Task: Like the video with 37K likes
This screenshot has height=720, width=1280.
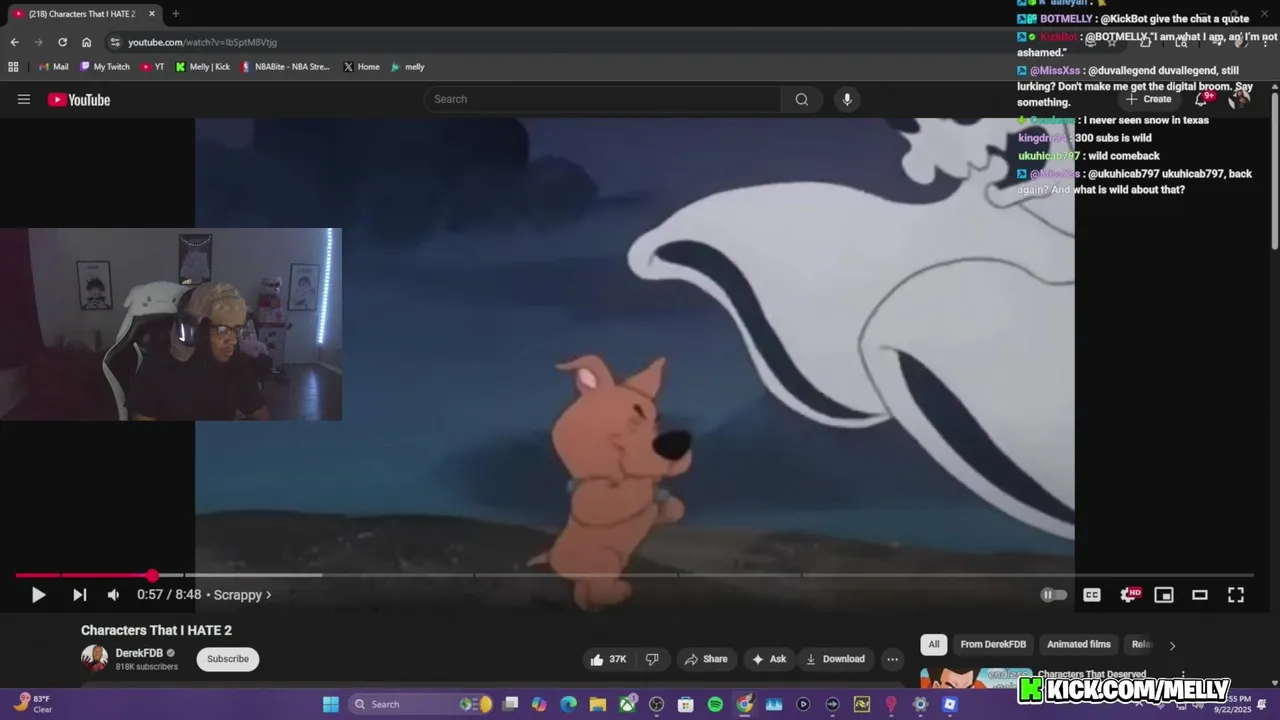Action: pos(608,659)
